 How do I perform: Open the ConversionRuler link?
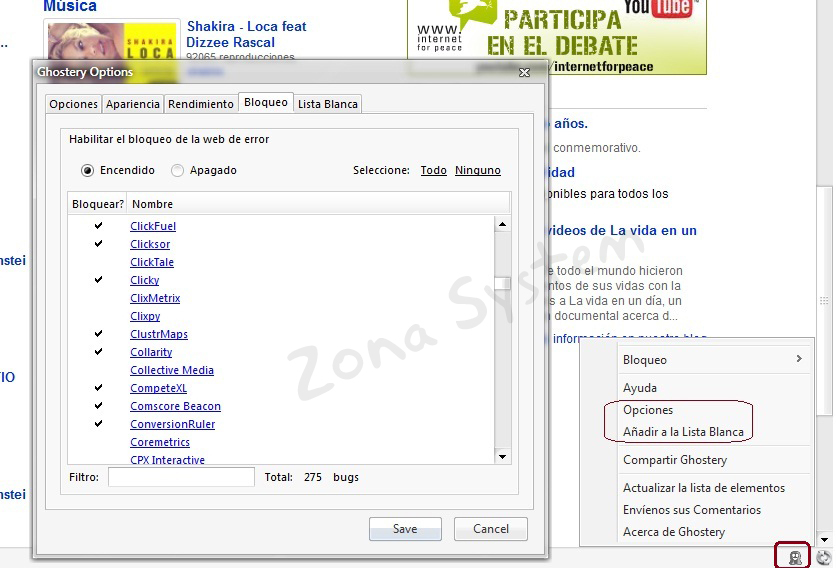tap(173, 425)
